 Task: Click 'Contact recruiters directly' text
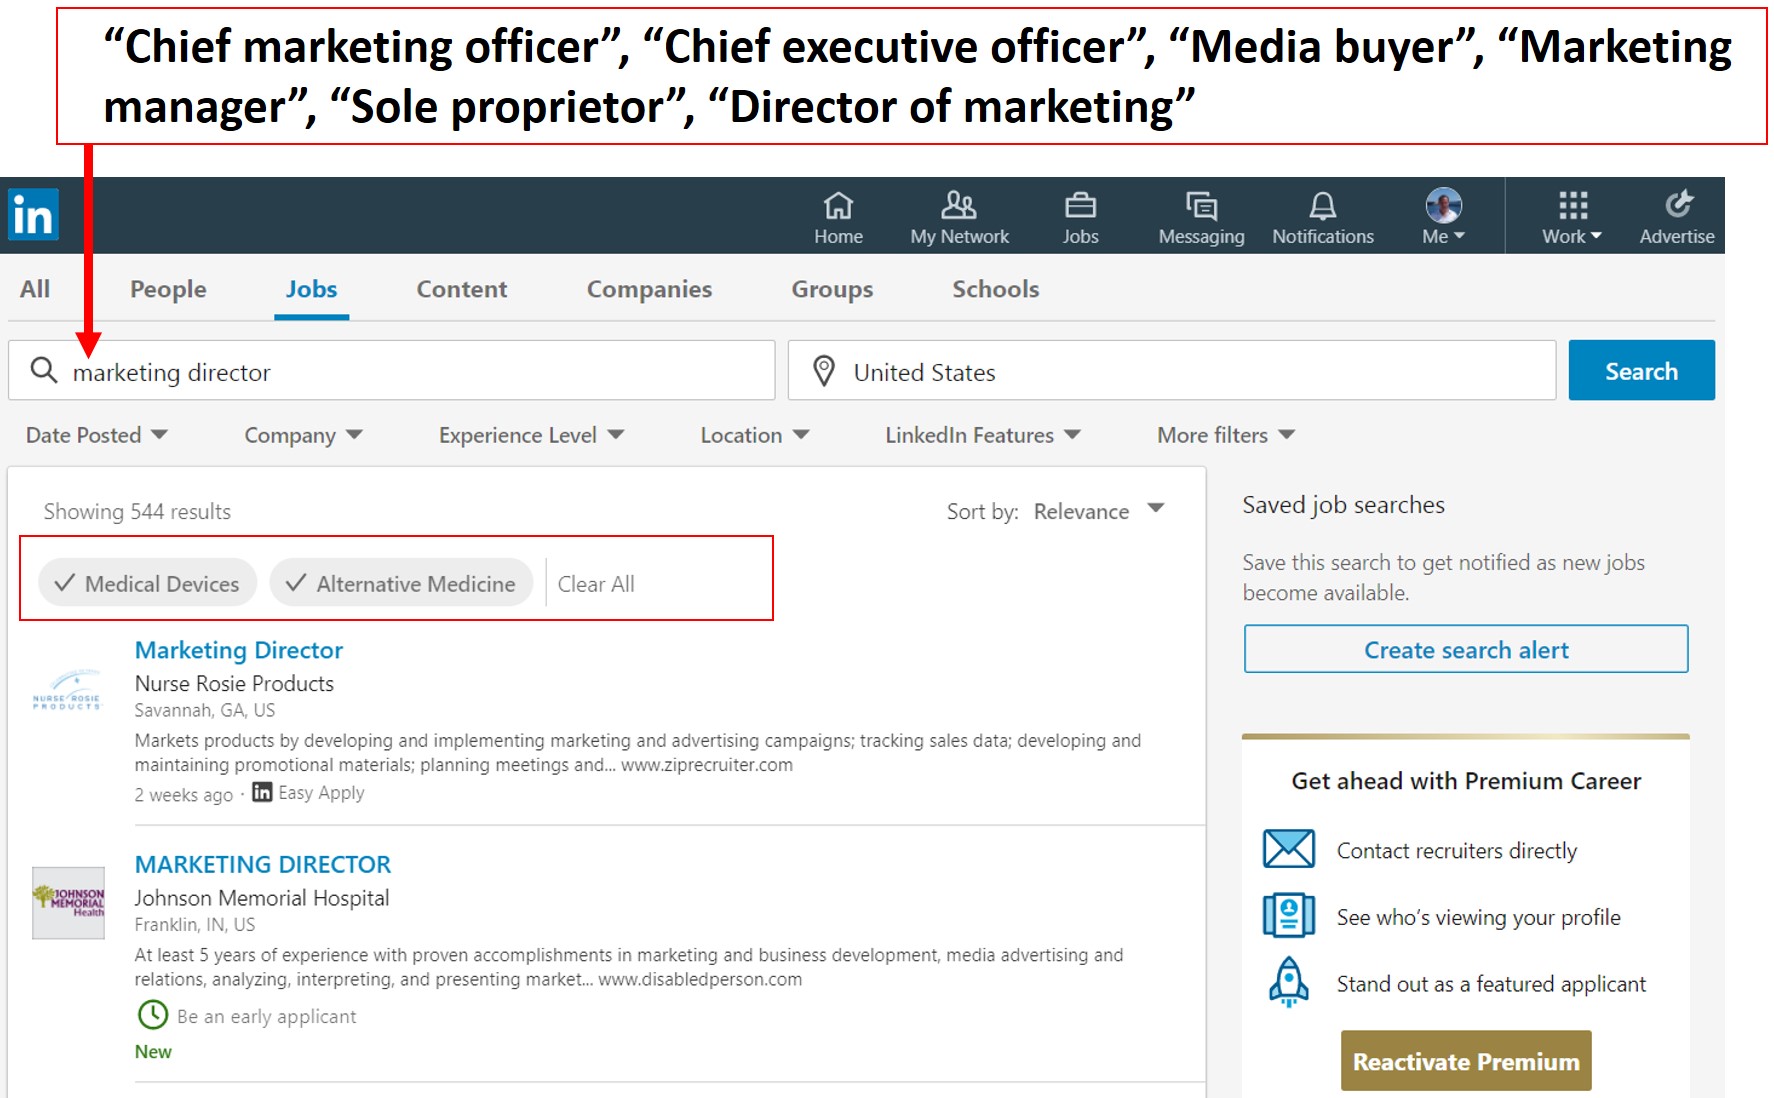[1457, 850]
